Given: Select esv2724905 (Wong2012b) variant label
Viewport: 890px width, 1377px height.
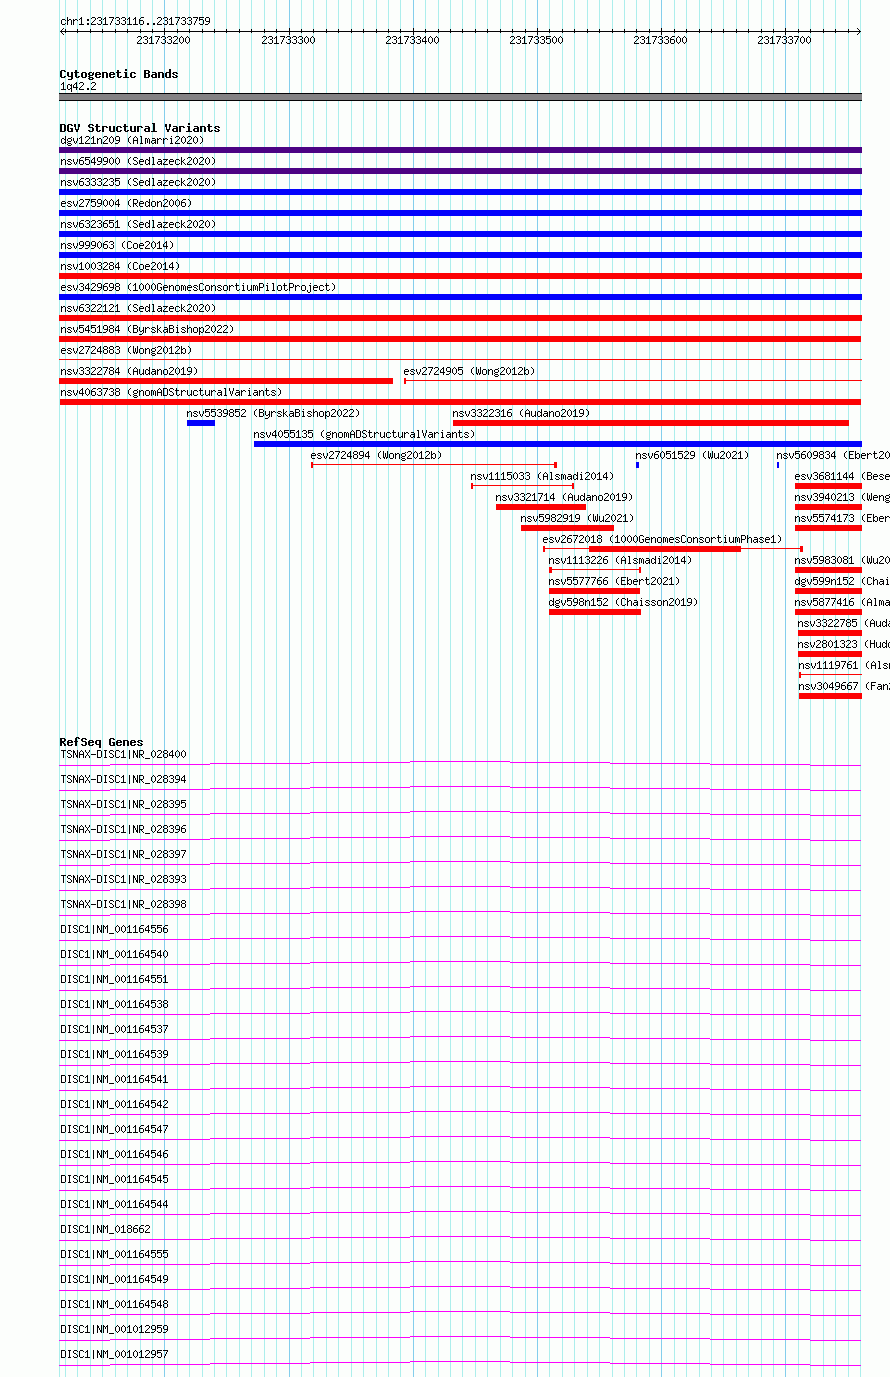Looking at the screenshot, I should (469, 371).
